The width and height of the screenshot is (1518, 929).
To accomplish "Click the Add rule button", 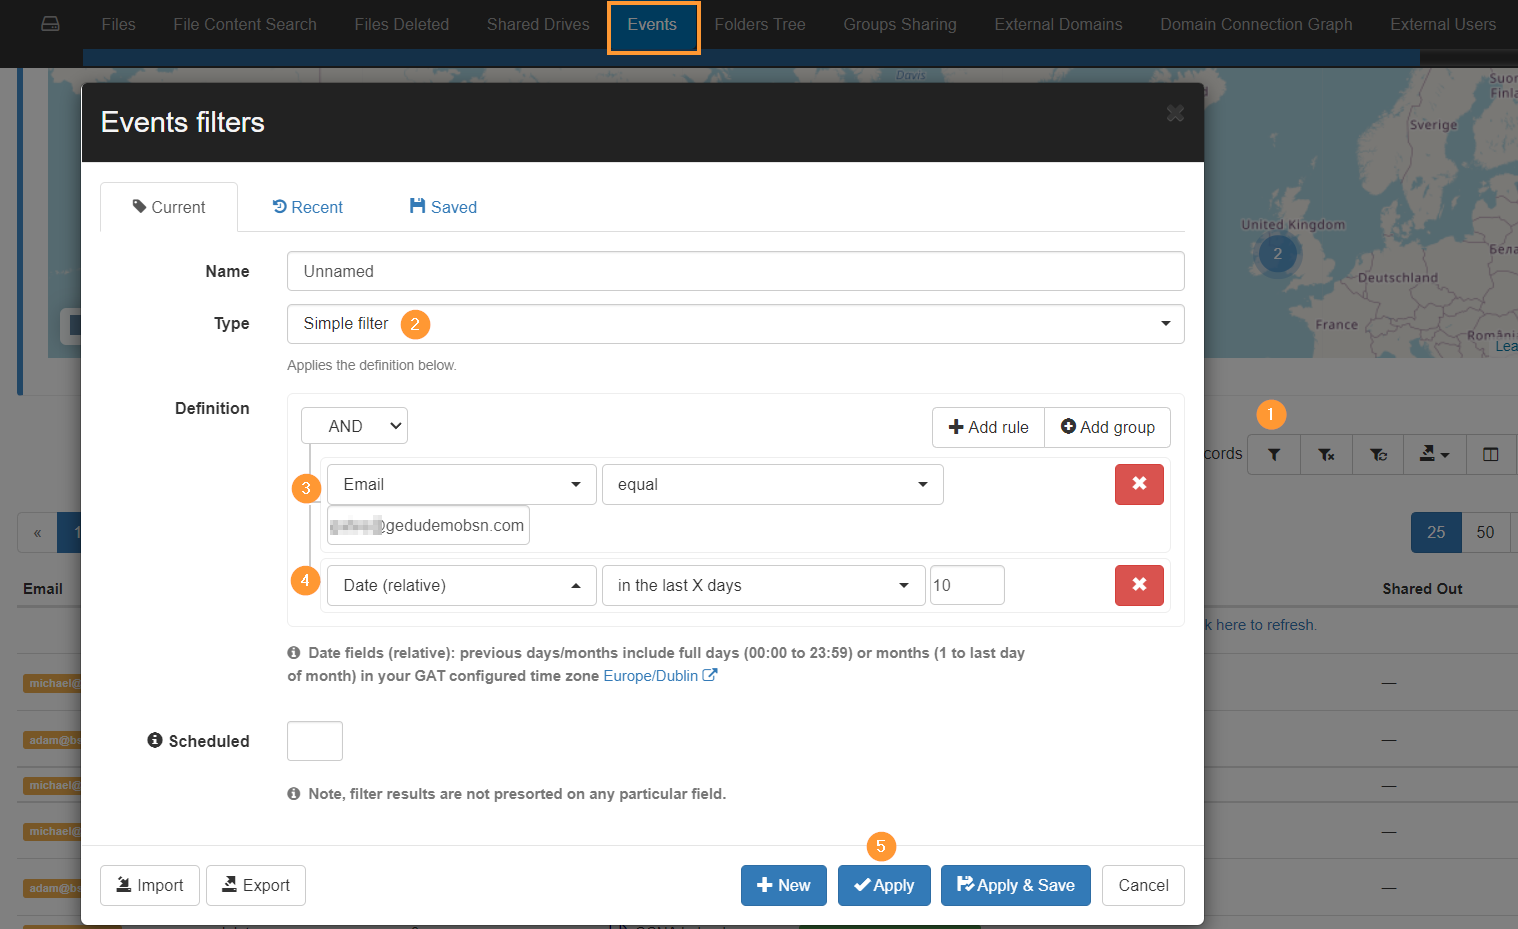I will (x=988, y=427).
